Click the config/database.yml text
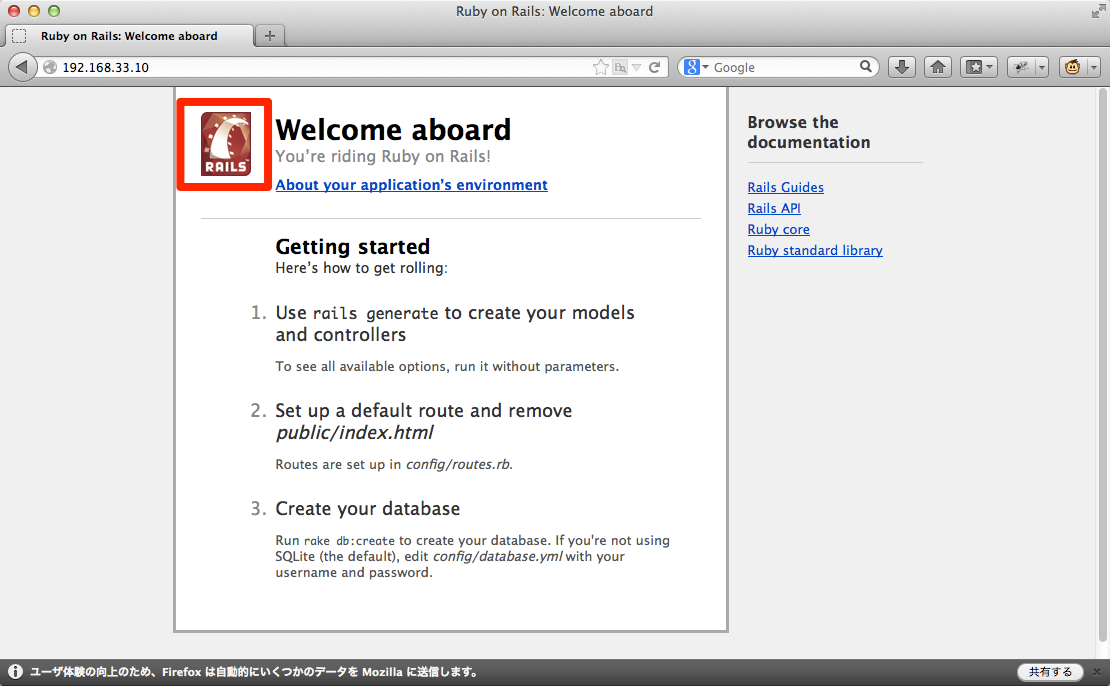 pos(498,556)
